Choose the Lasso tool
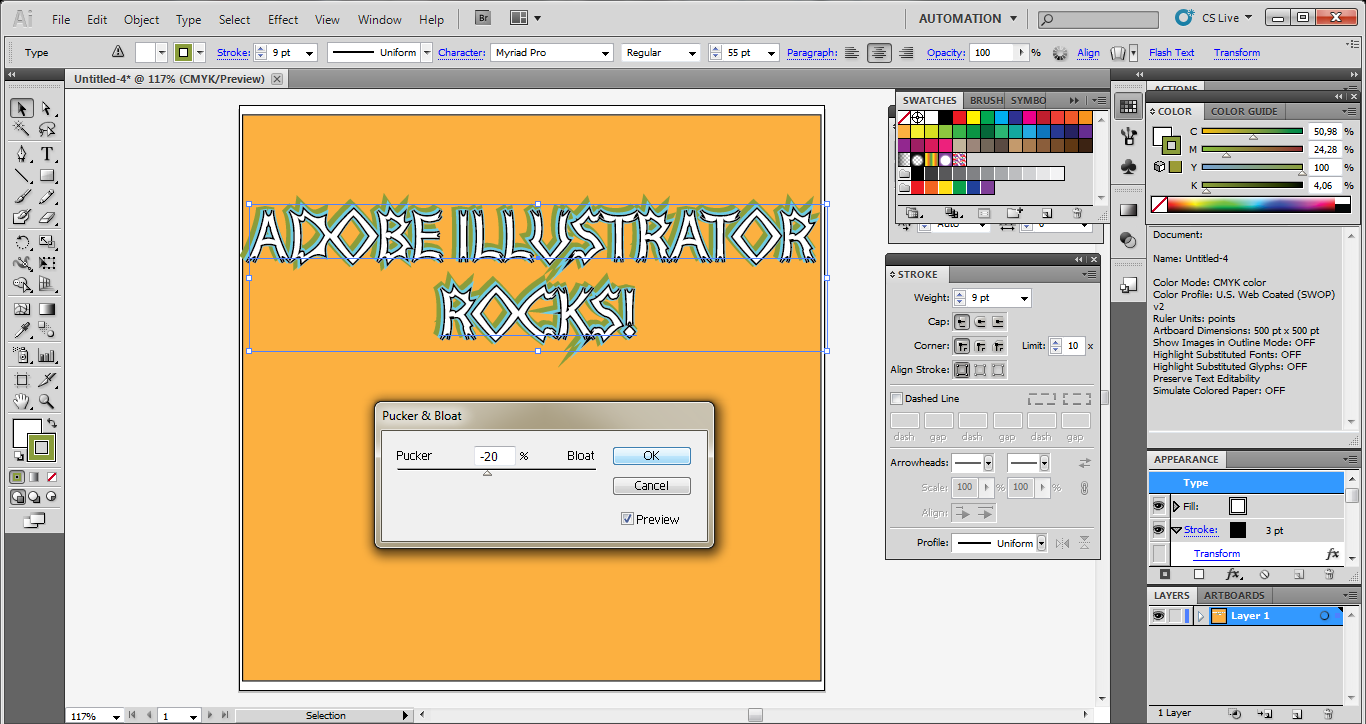Image resolution: width=1366 pixels, height=724 pixels. click(46, 130)
